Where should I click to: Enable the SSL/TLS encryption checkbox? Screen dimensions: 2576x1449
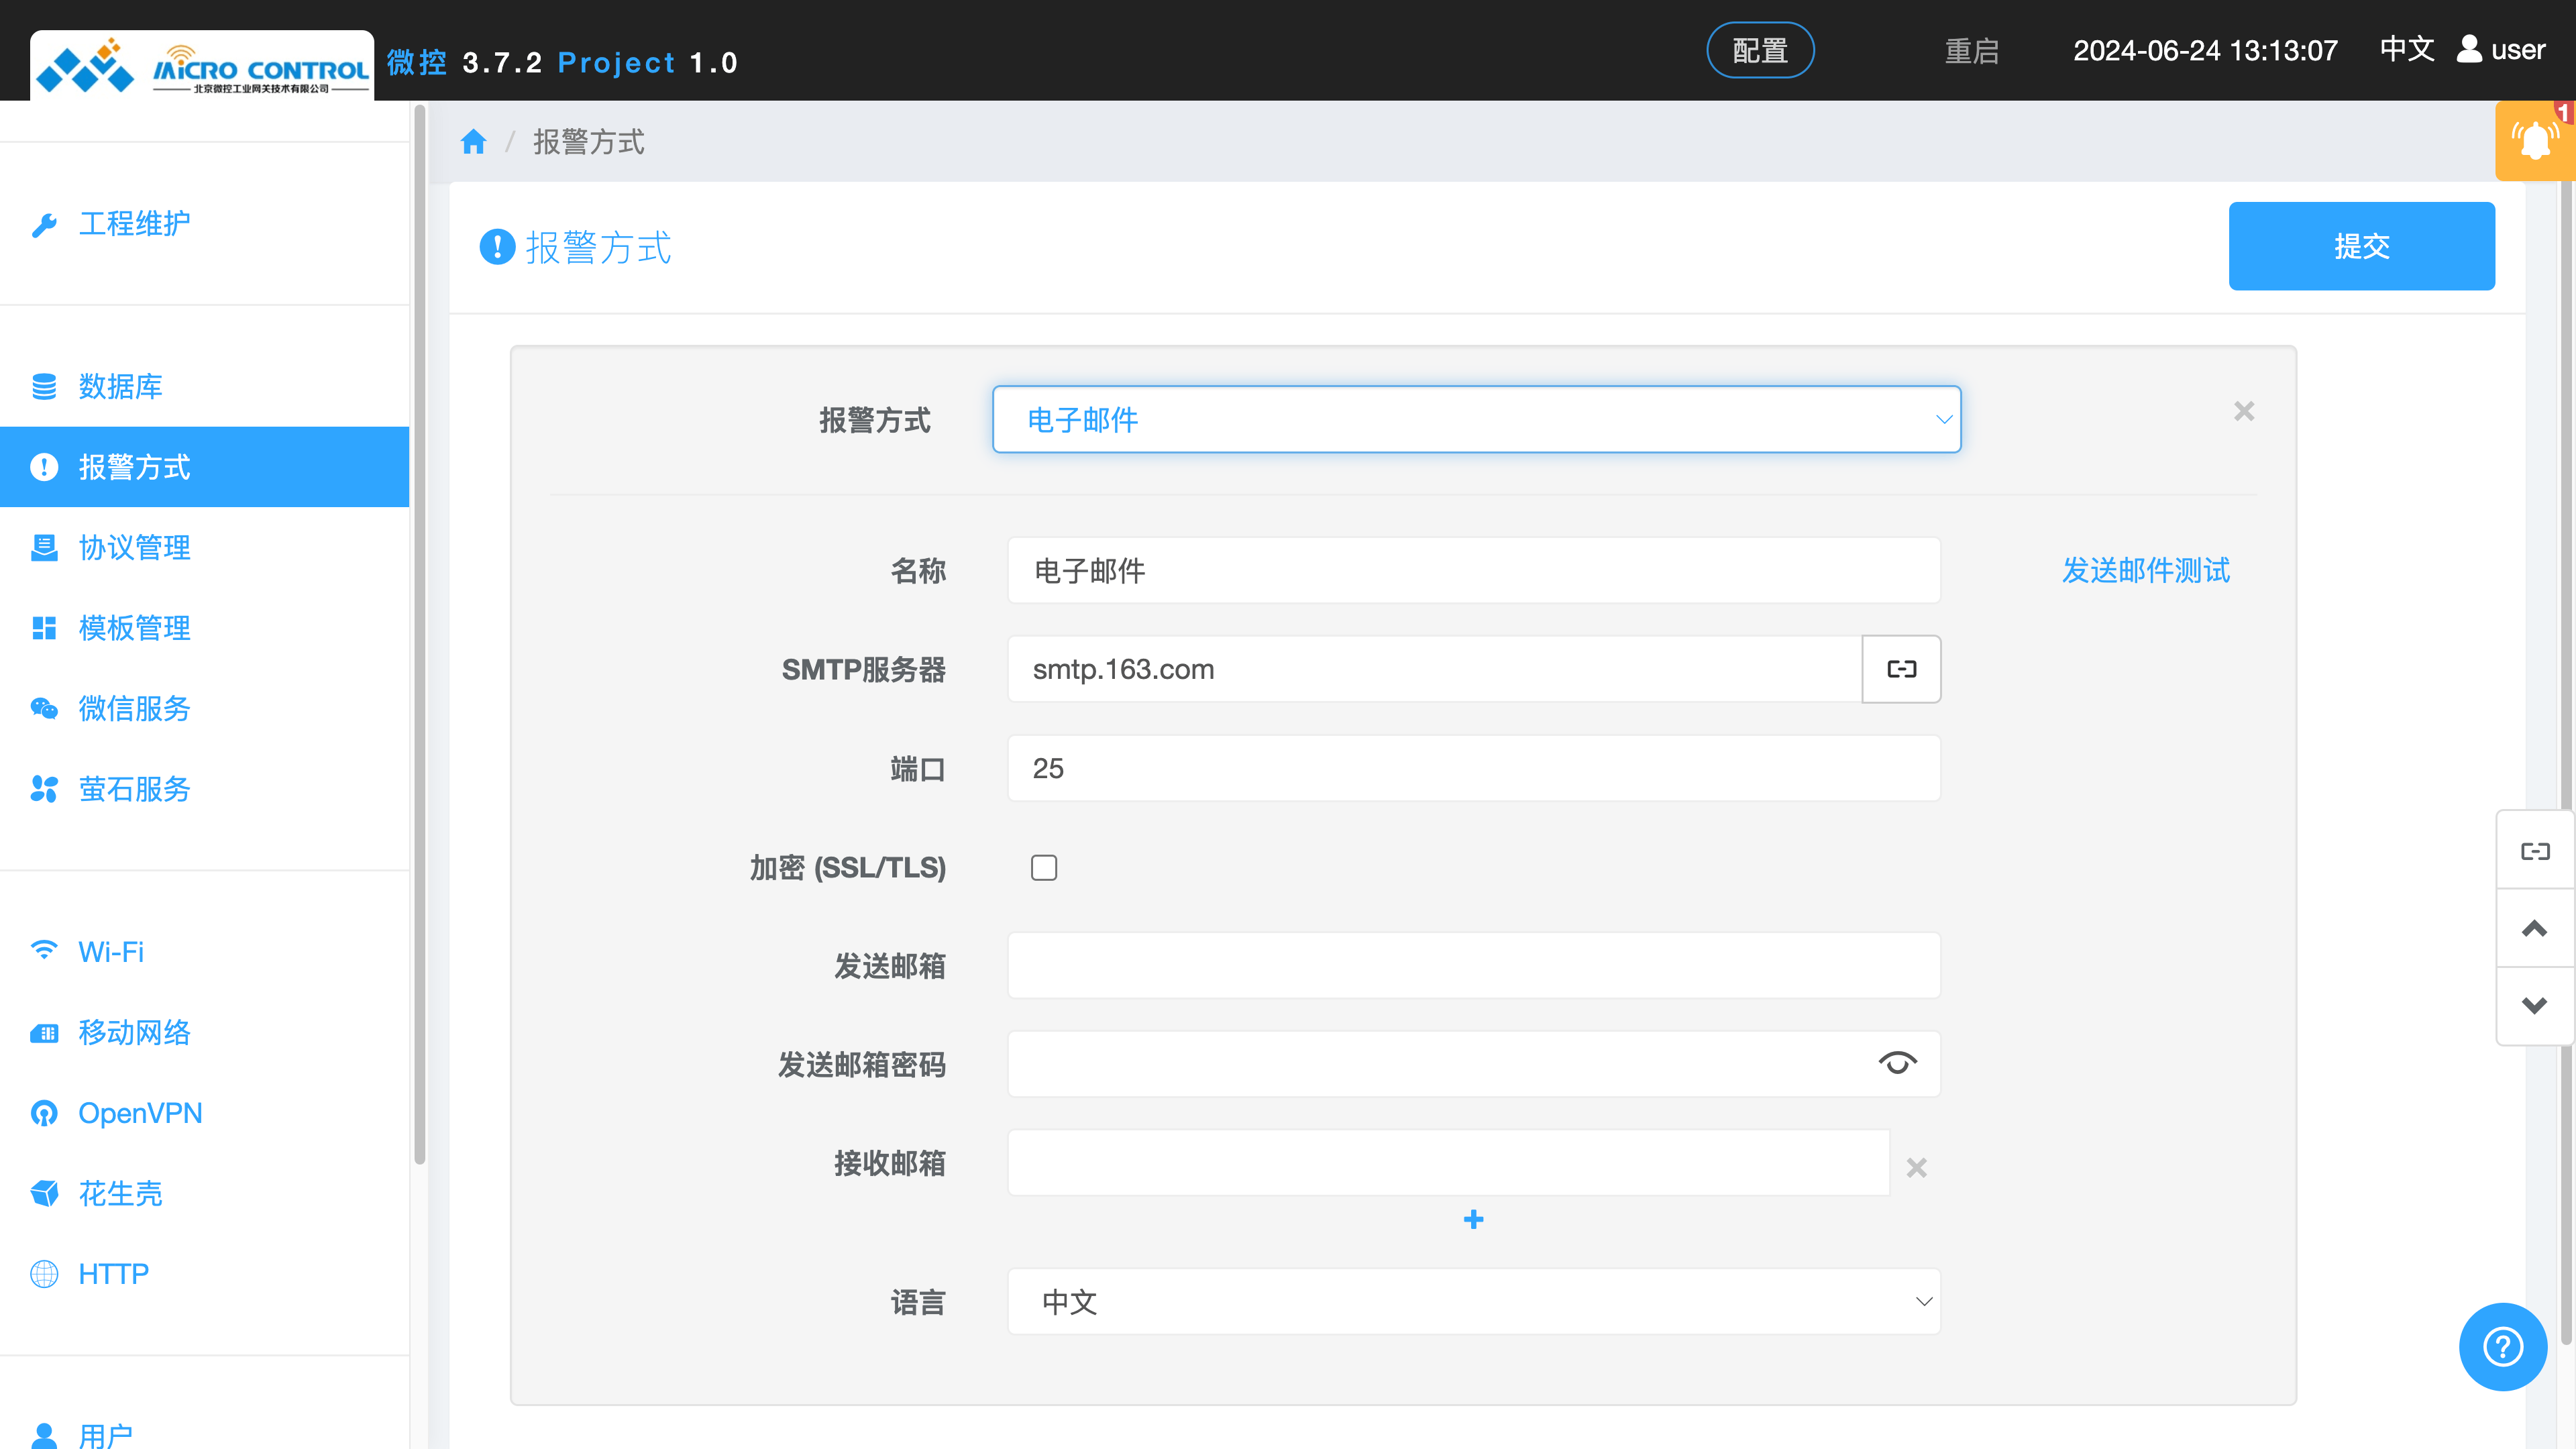(1044, 867)
